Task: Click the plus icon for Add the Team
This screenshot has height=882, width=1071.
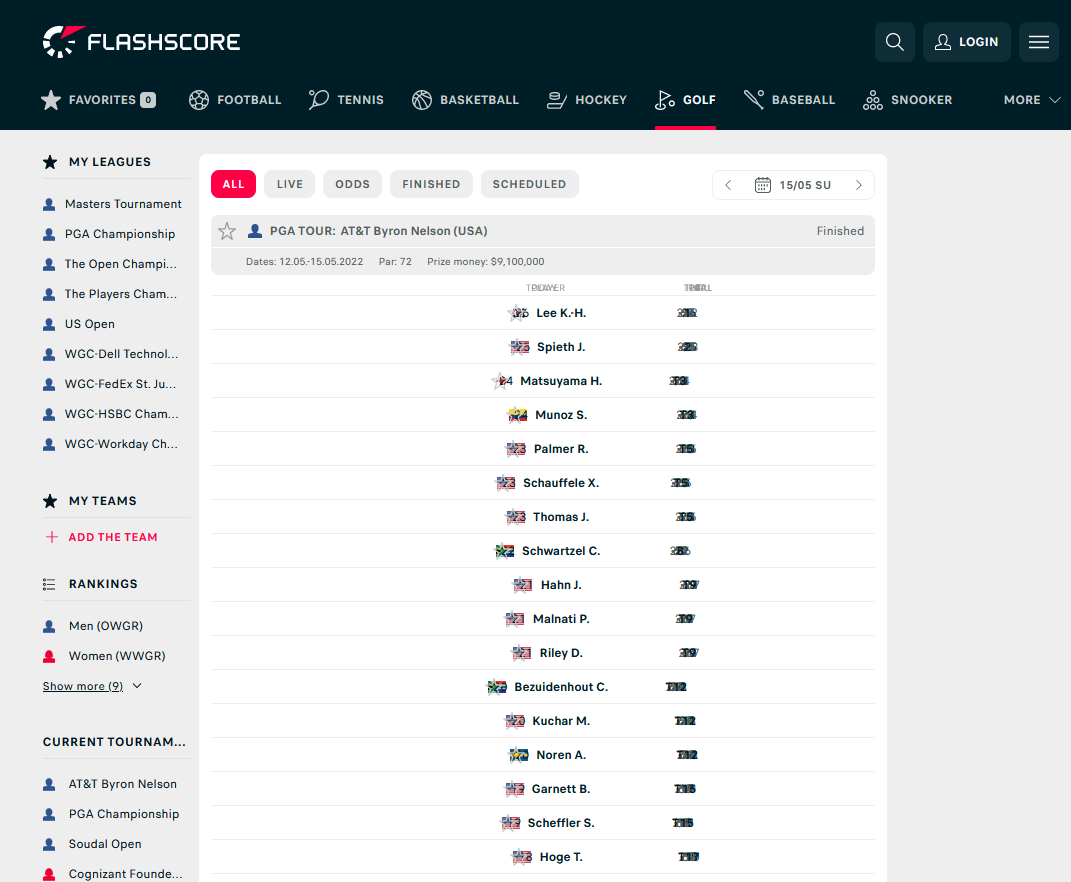Action: click(51, 537)
